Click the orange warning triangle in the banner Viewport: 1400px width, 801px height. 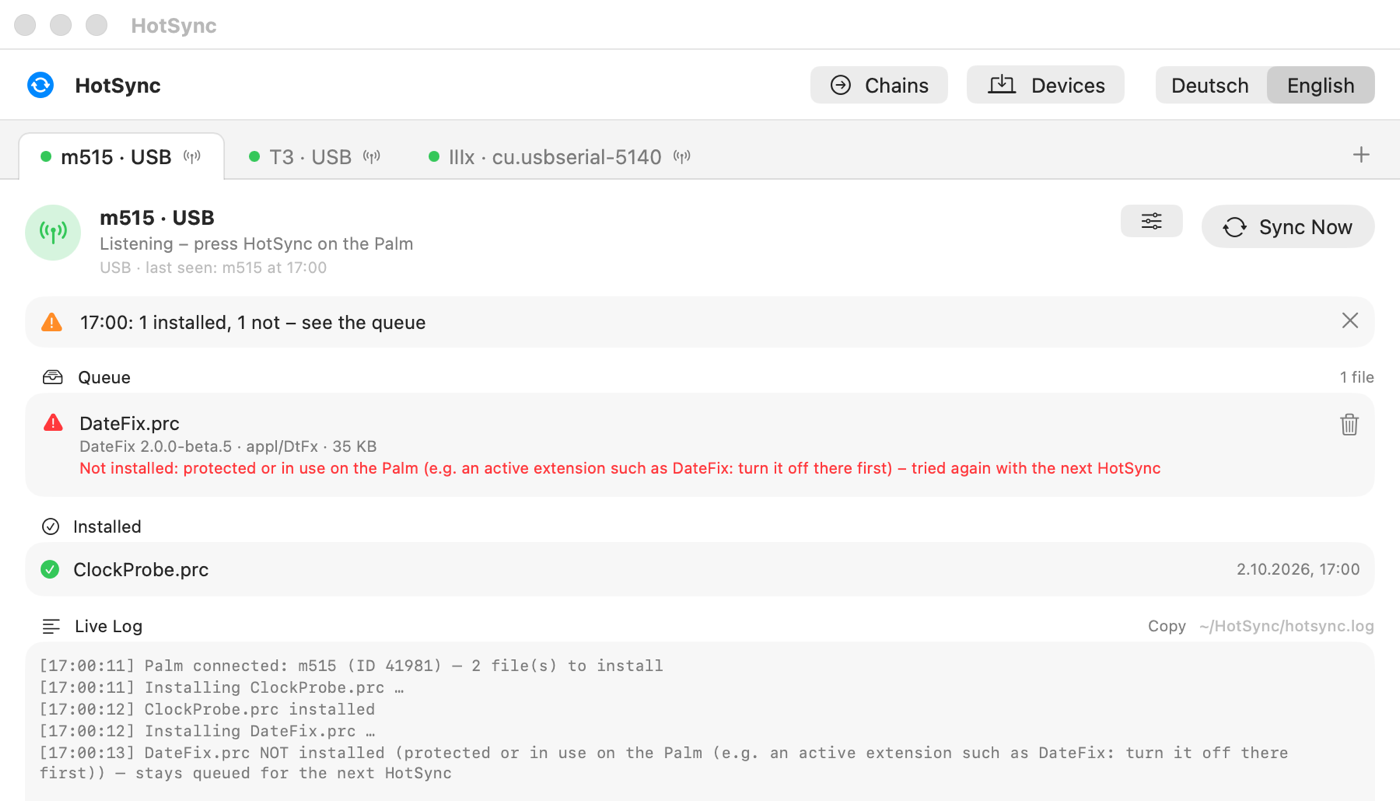coord(52,322)
